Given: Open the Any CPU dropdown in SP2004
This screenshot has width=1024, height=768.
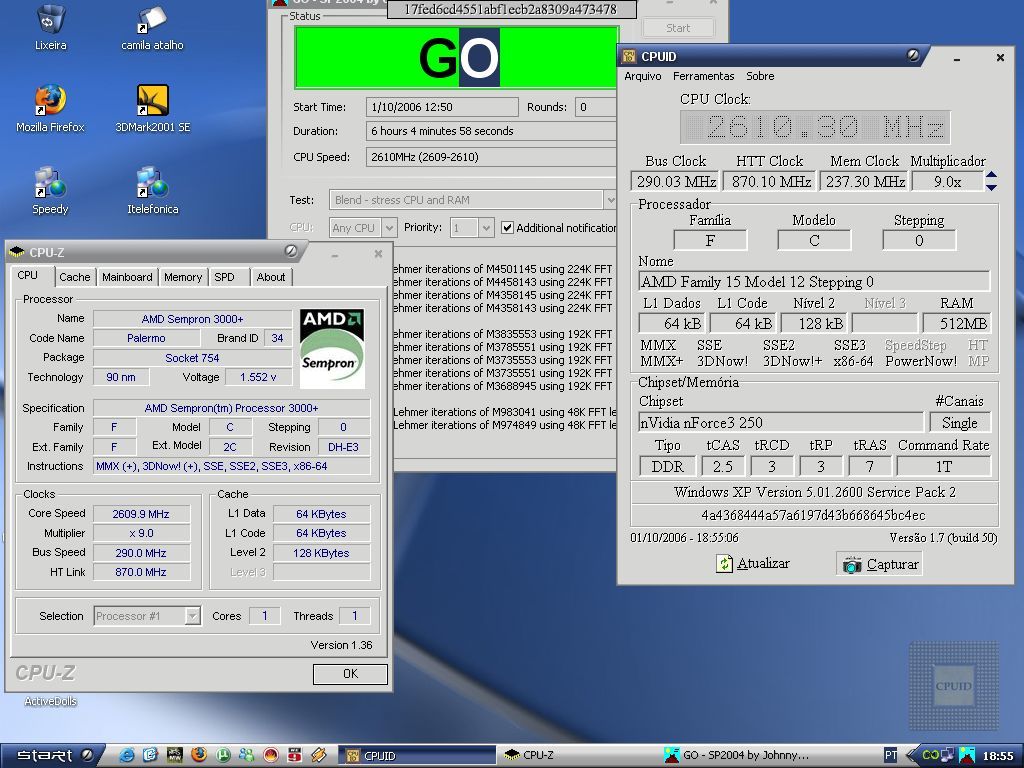Looking at the screenshot, I should [389, 228].
